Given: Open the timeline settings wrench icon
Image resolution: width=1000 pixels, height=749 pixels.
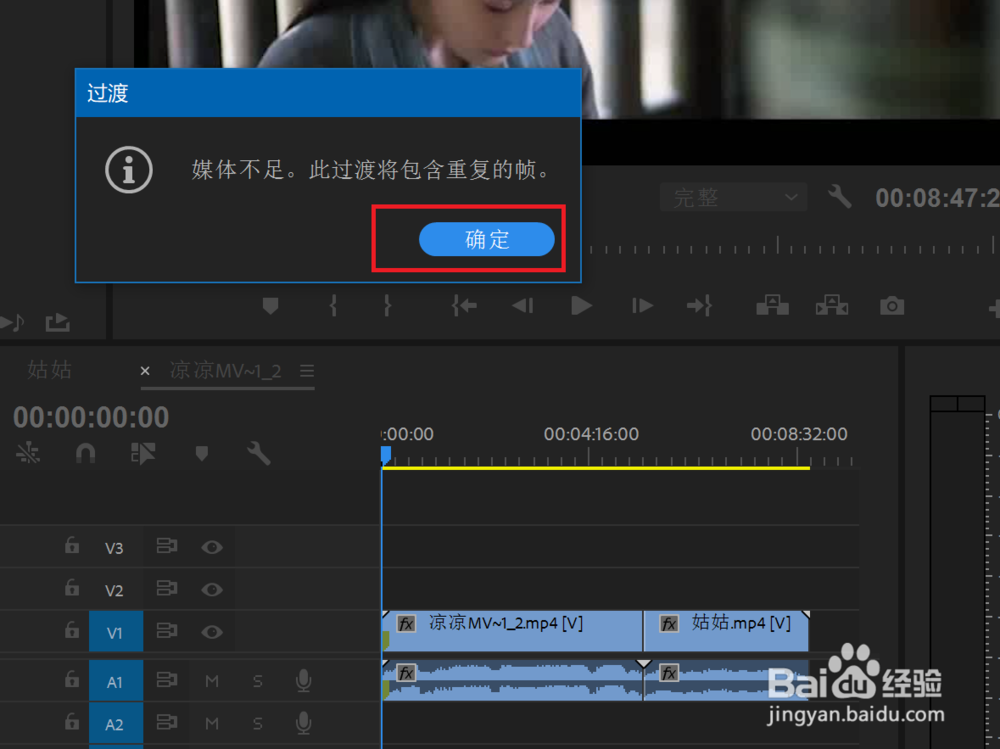Looking at the screenshot, I should 257,453.
